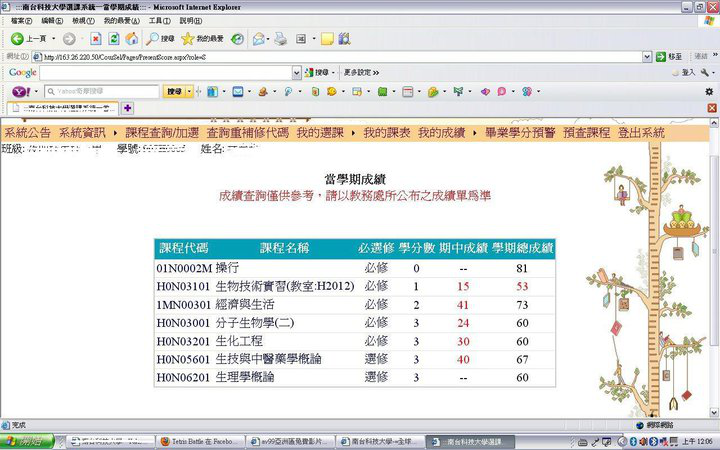Click the Stop loading red X icon
This screenshot has width=720, height=450.
pos(96,39)
